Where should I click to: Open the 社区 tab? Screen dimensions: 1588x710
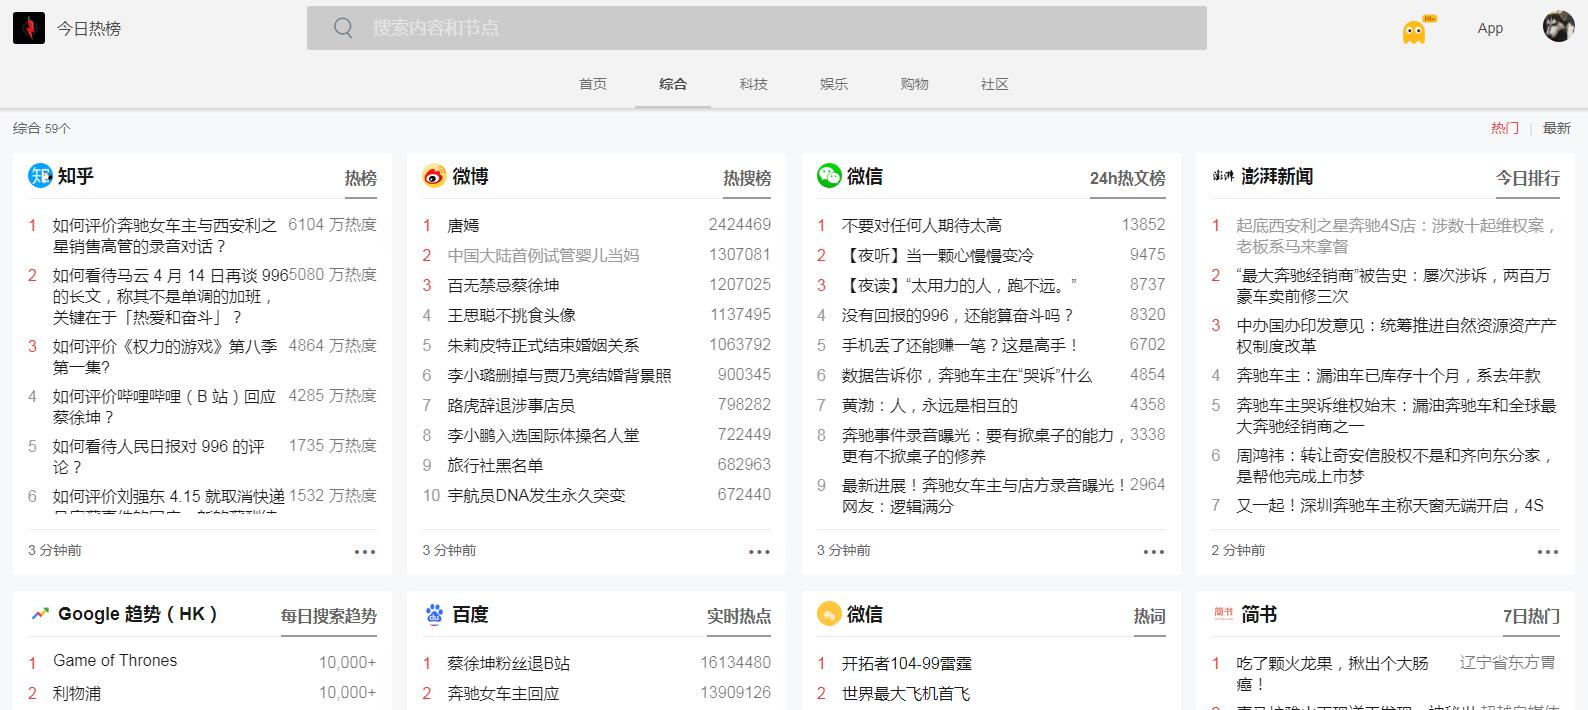[995, 84]
